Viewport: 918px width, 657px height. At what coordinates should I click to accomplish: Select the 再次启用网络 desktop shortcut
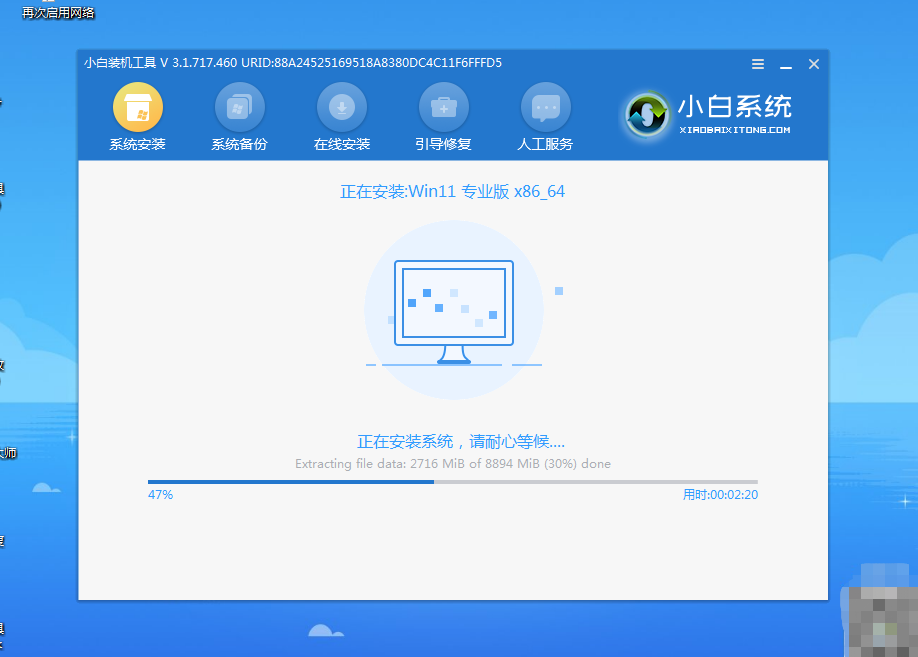coord(58,13)
